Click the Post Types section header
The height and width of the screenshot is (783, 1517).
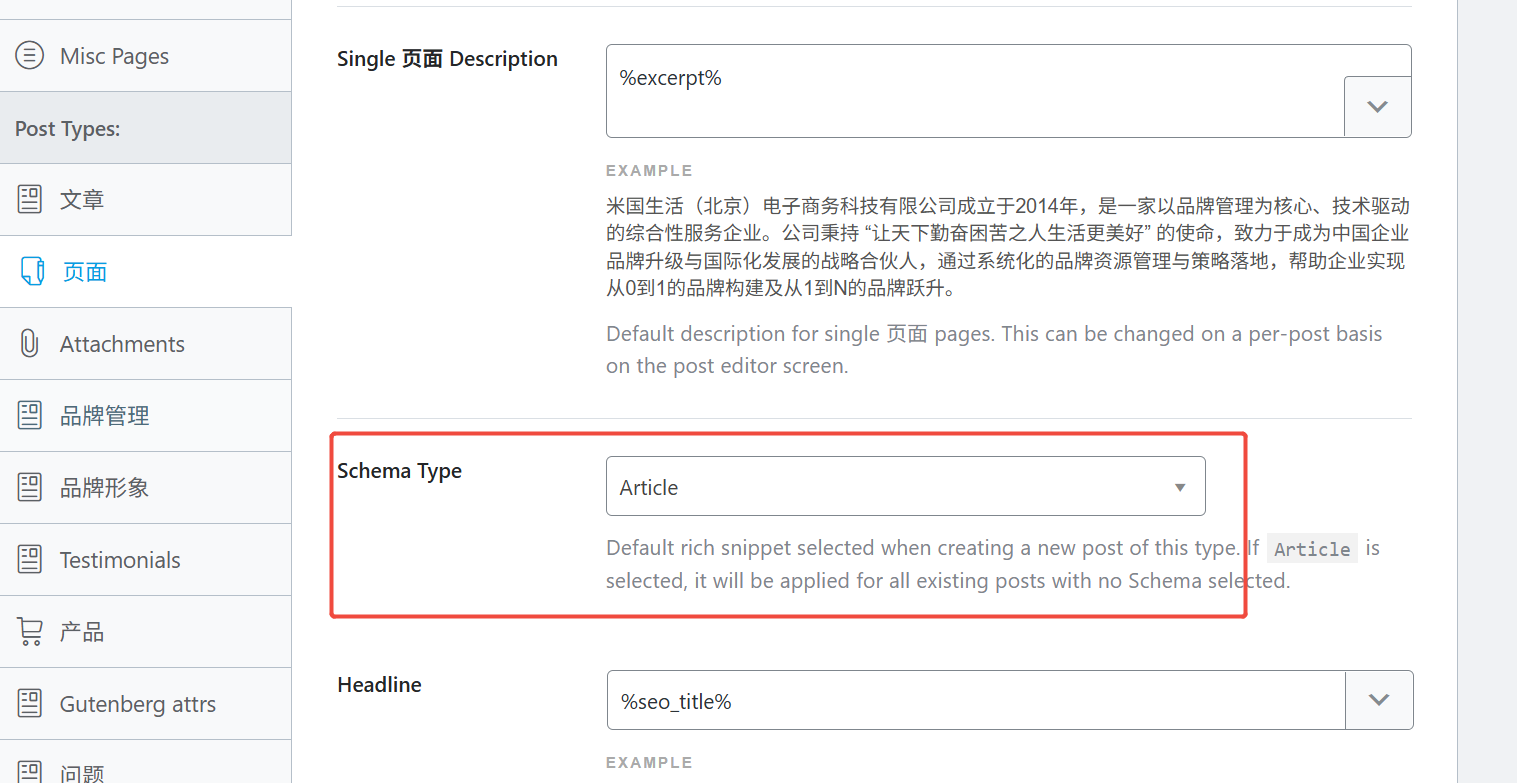(x=68, y=129)
